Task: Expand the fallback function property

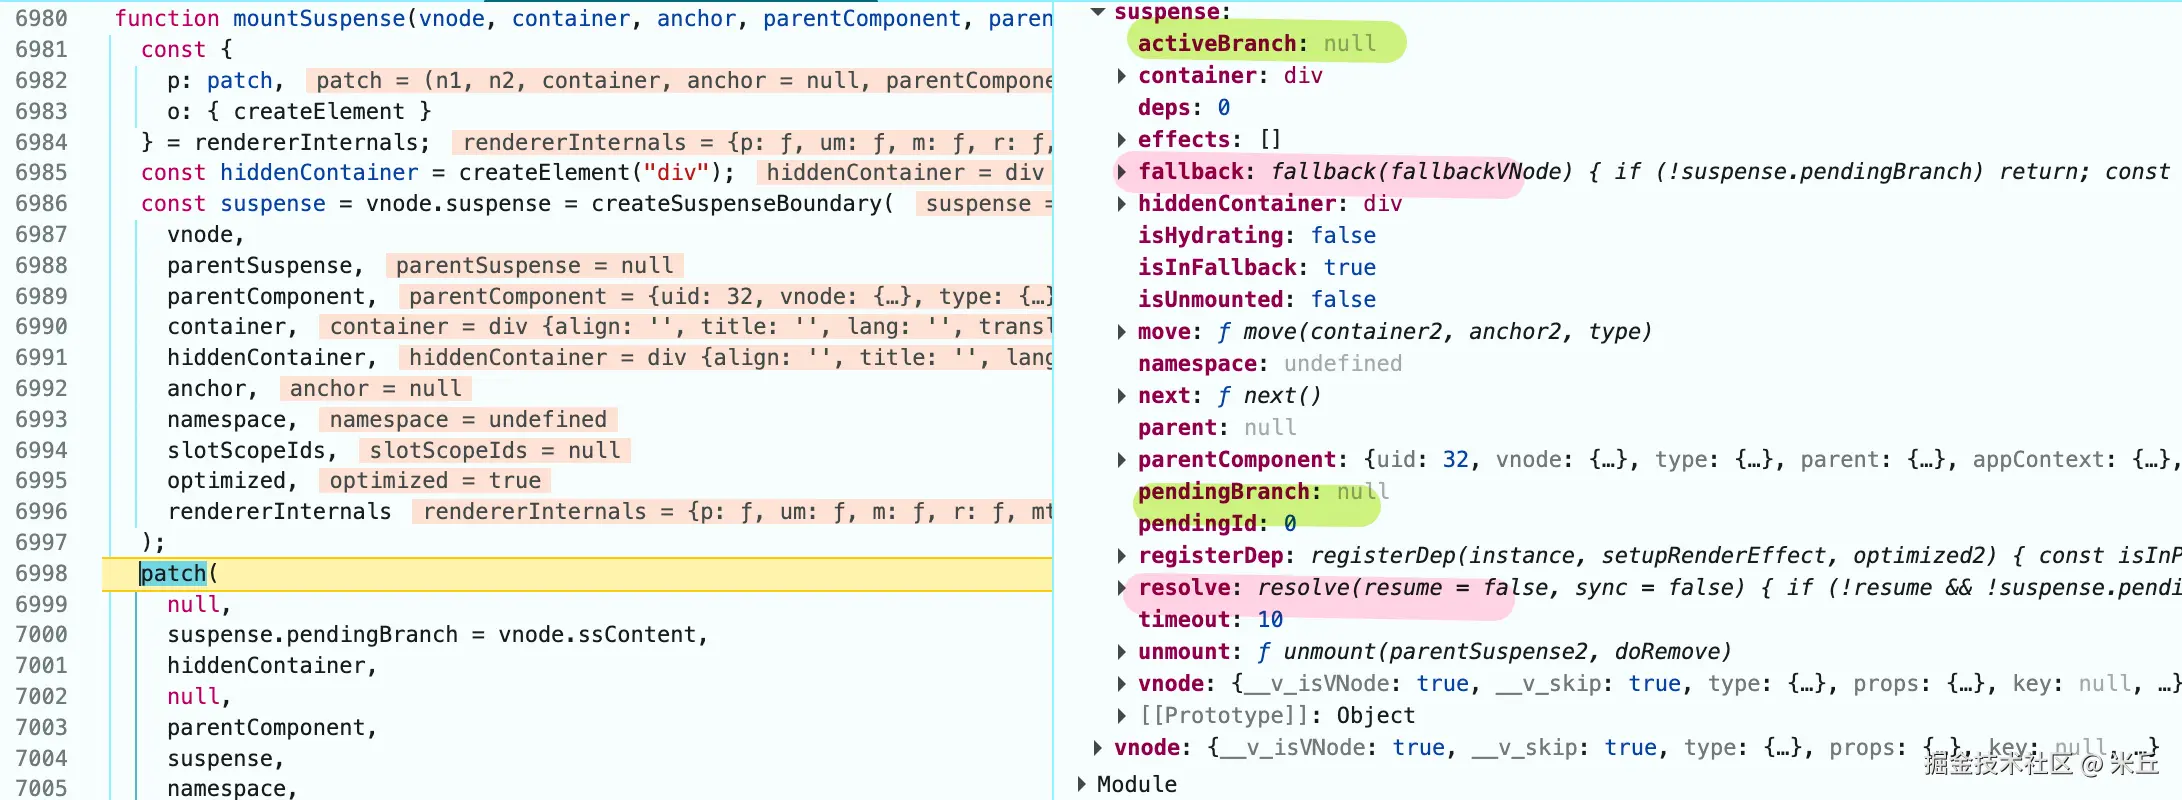Action: [1121, 172]
